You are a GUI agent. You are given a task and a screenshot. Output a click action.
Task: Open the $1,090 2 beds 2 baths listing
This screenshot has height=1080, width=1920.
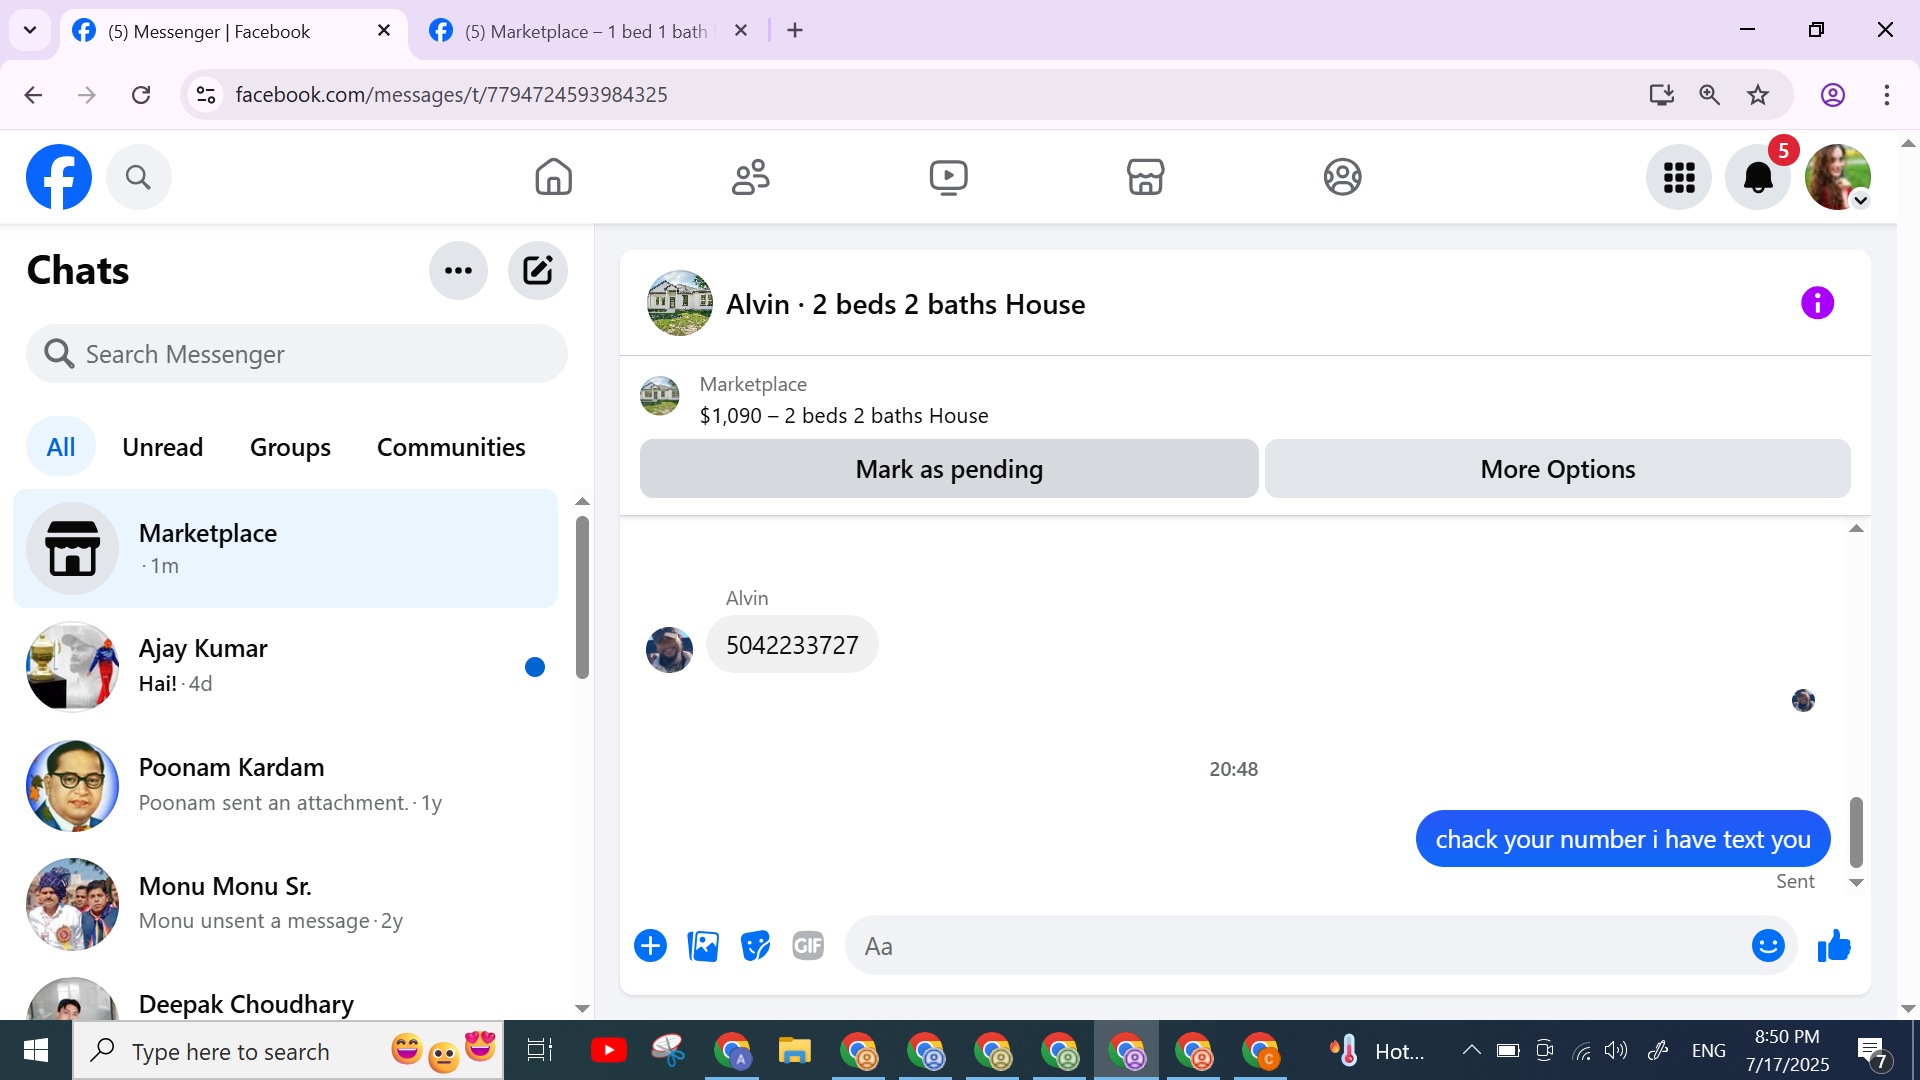coord(844,416)
